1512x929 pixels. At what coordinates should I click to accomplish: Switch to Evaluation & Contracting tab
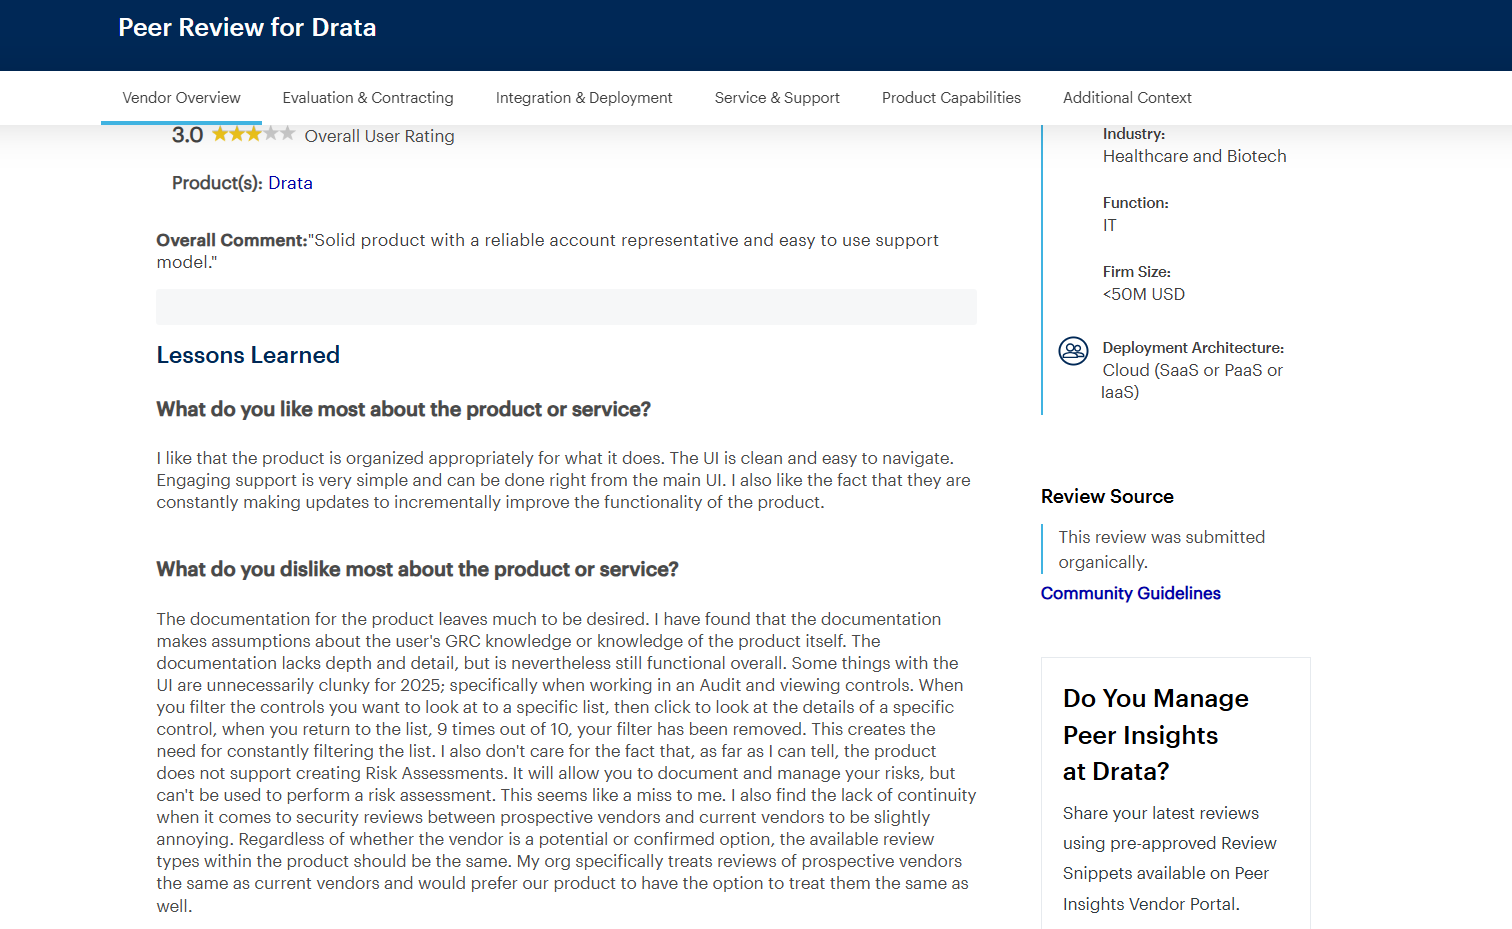point(368,98)
